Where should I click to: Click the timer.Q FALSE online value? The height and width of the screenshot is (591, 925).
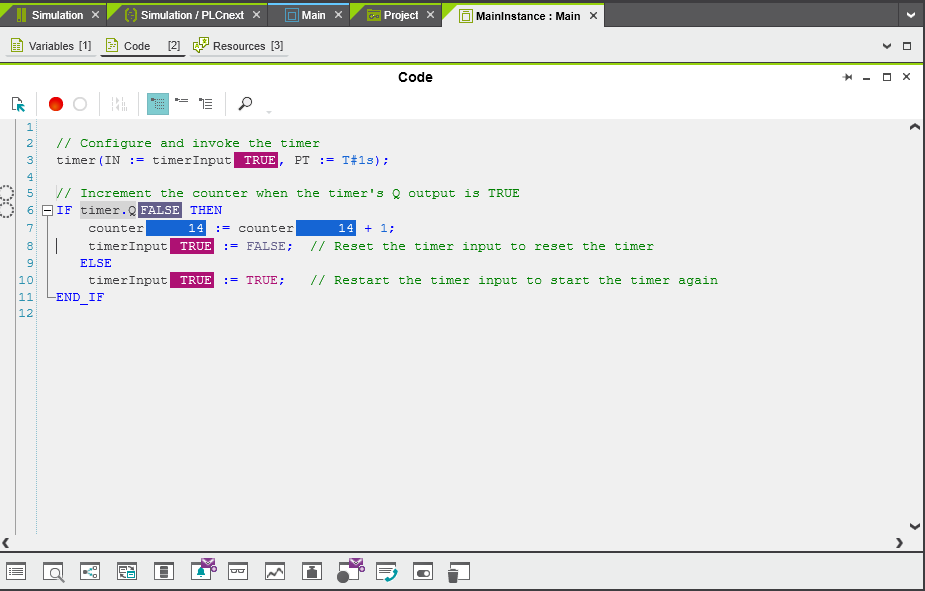click(x=160, y=210)
